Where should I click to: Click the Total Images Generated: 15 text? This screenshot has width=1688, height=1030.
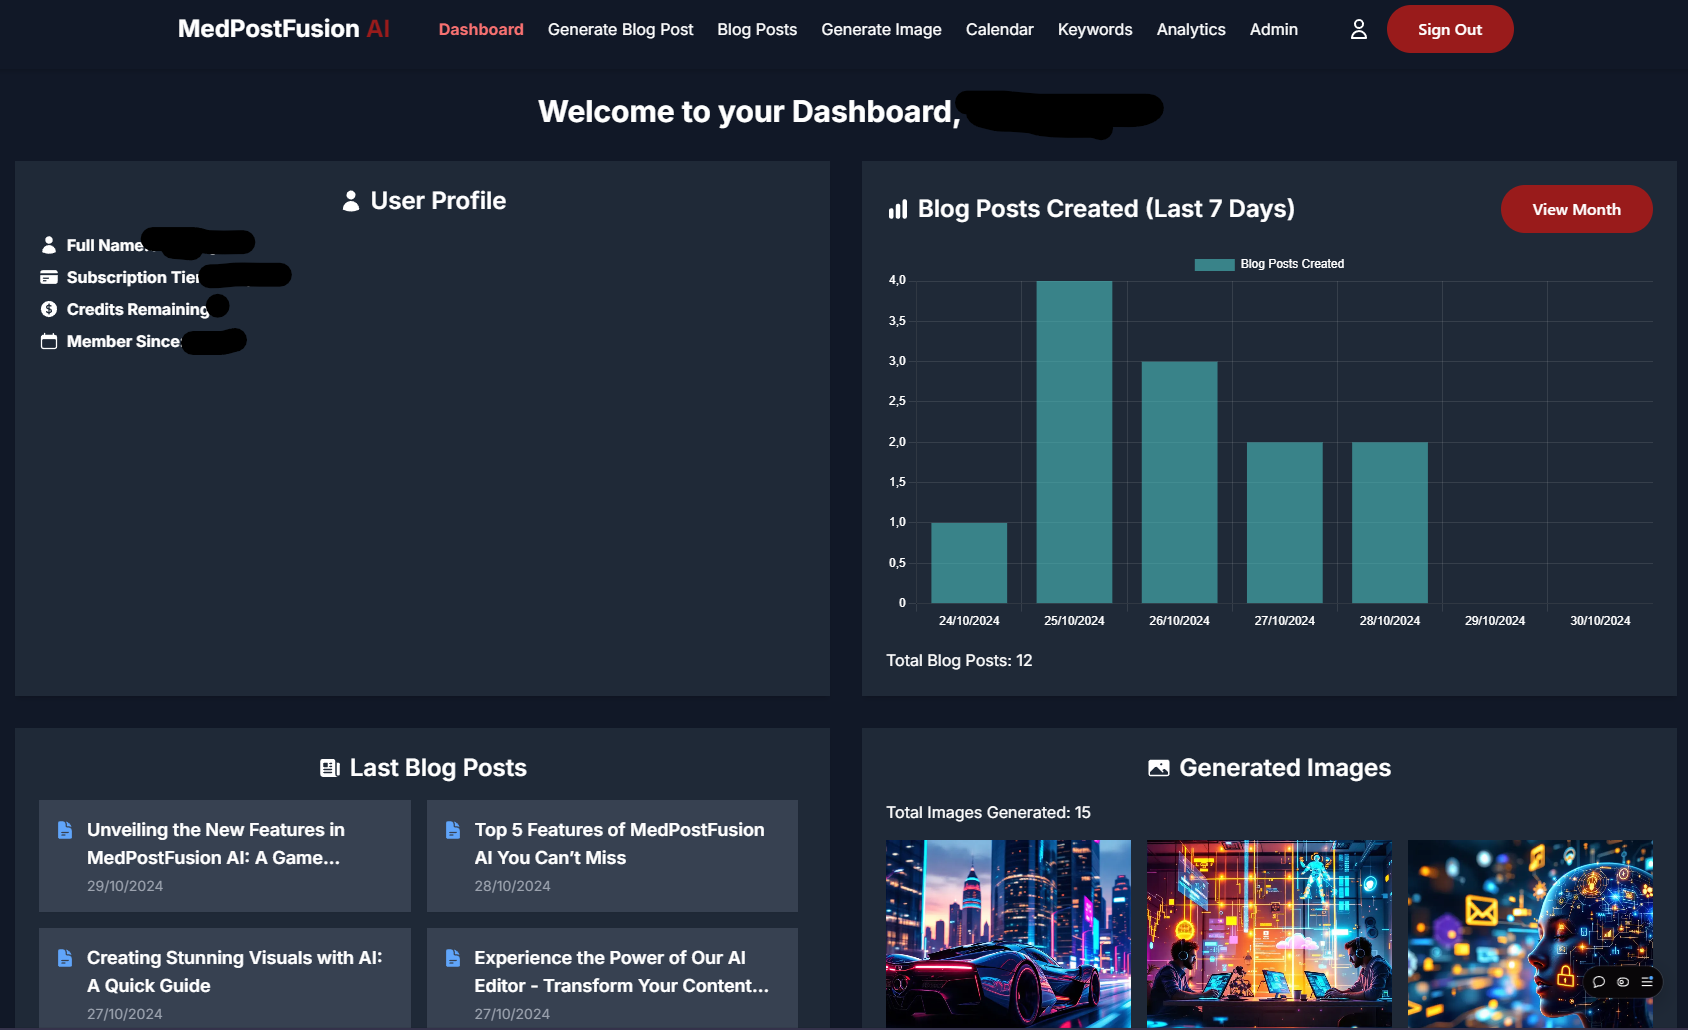[x=988, y=813]
